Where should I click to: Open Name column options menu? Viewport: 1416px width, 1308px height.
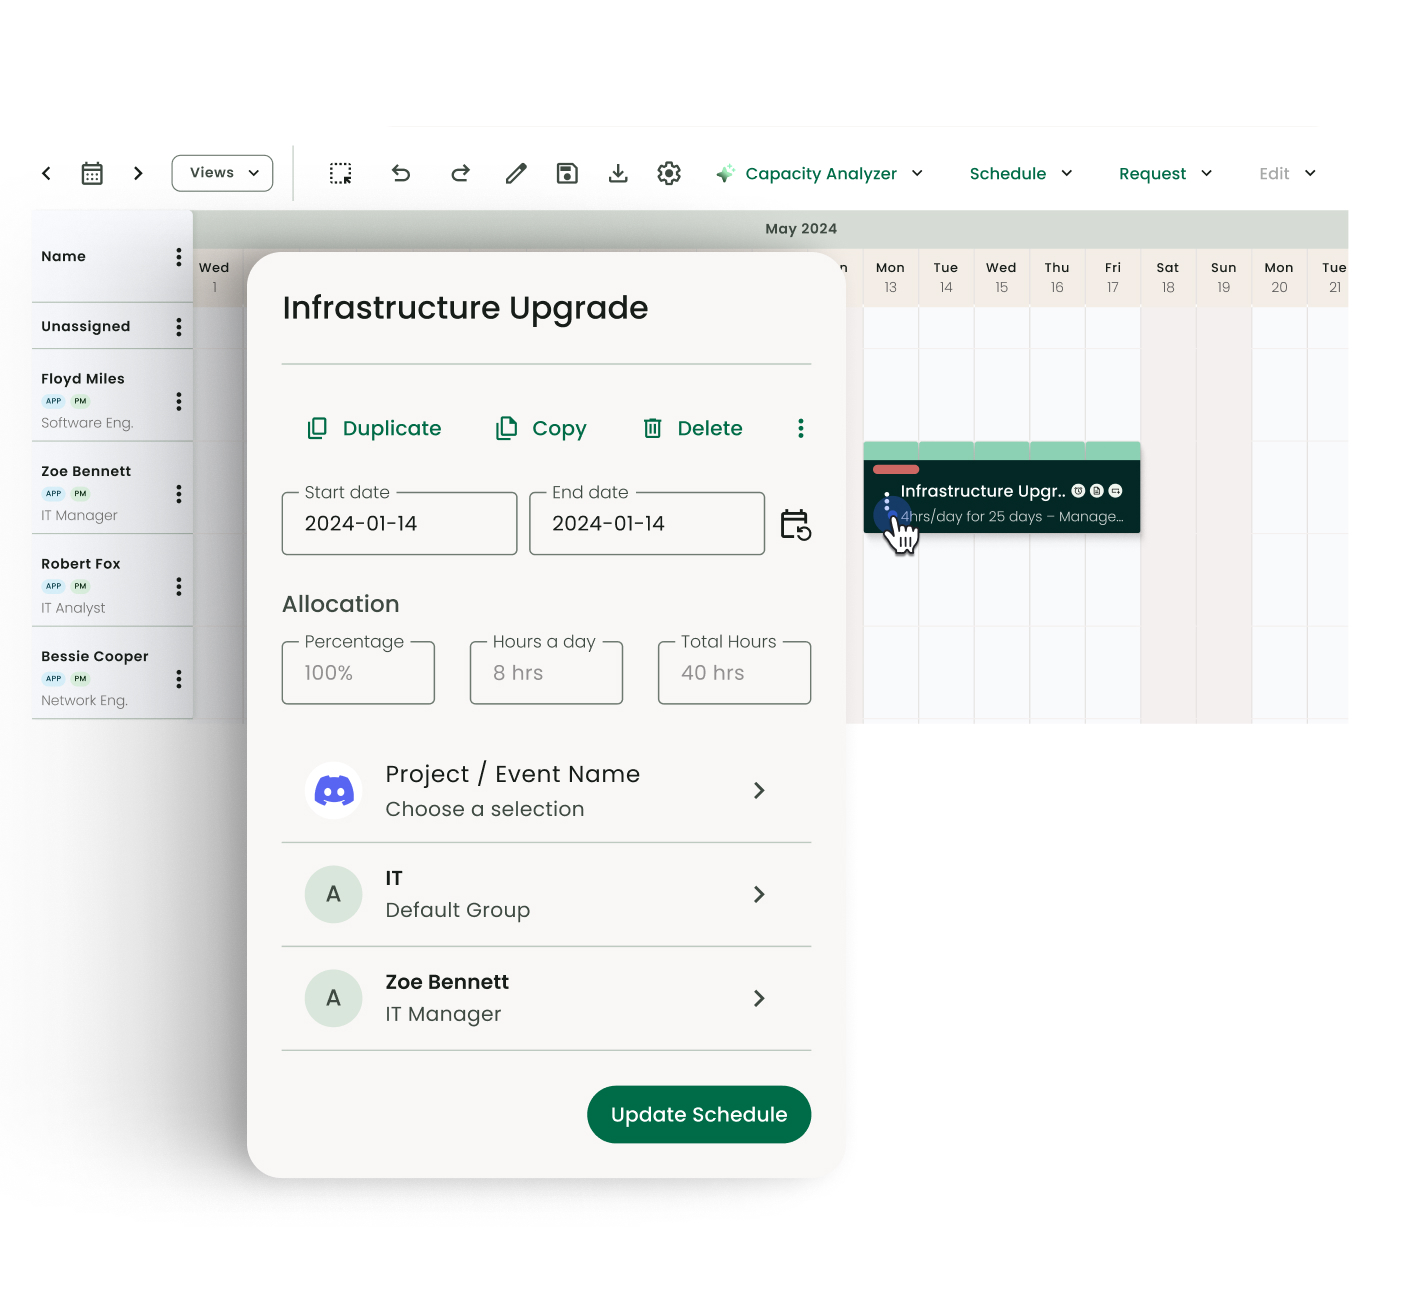coord(179,257)
